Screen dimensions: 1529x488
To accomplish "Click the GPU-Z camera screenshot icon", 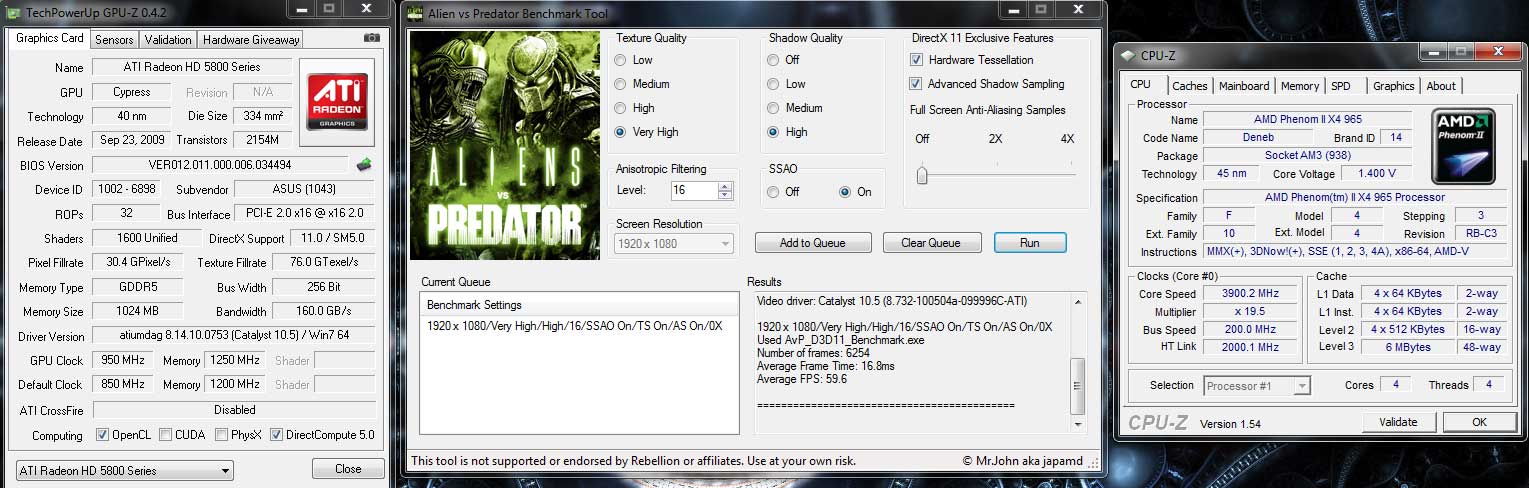I will [x=372, y=39].
